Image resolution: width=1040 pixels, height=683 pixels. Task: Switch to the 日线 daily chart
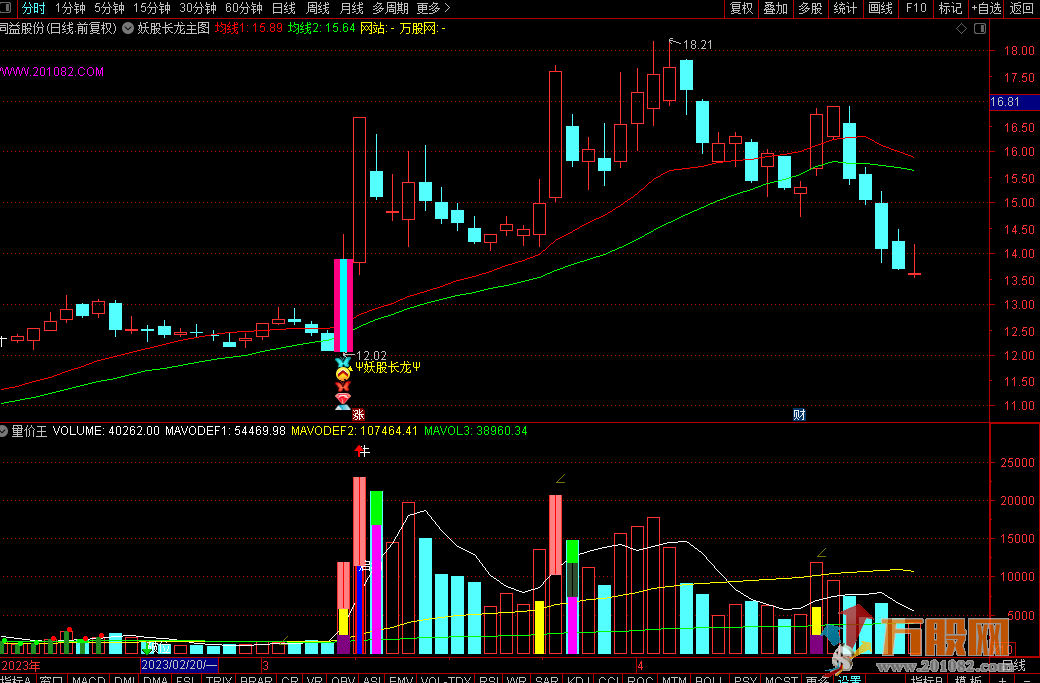click(x=283, y=8)
